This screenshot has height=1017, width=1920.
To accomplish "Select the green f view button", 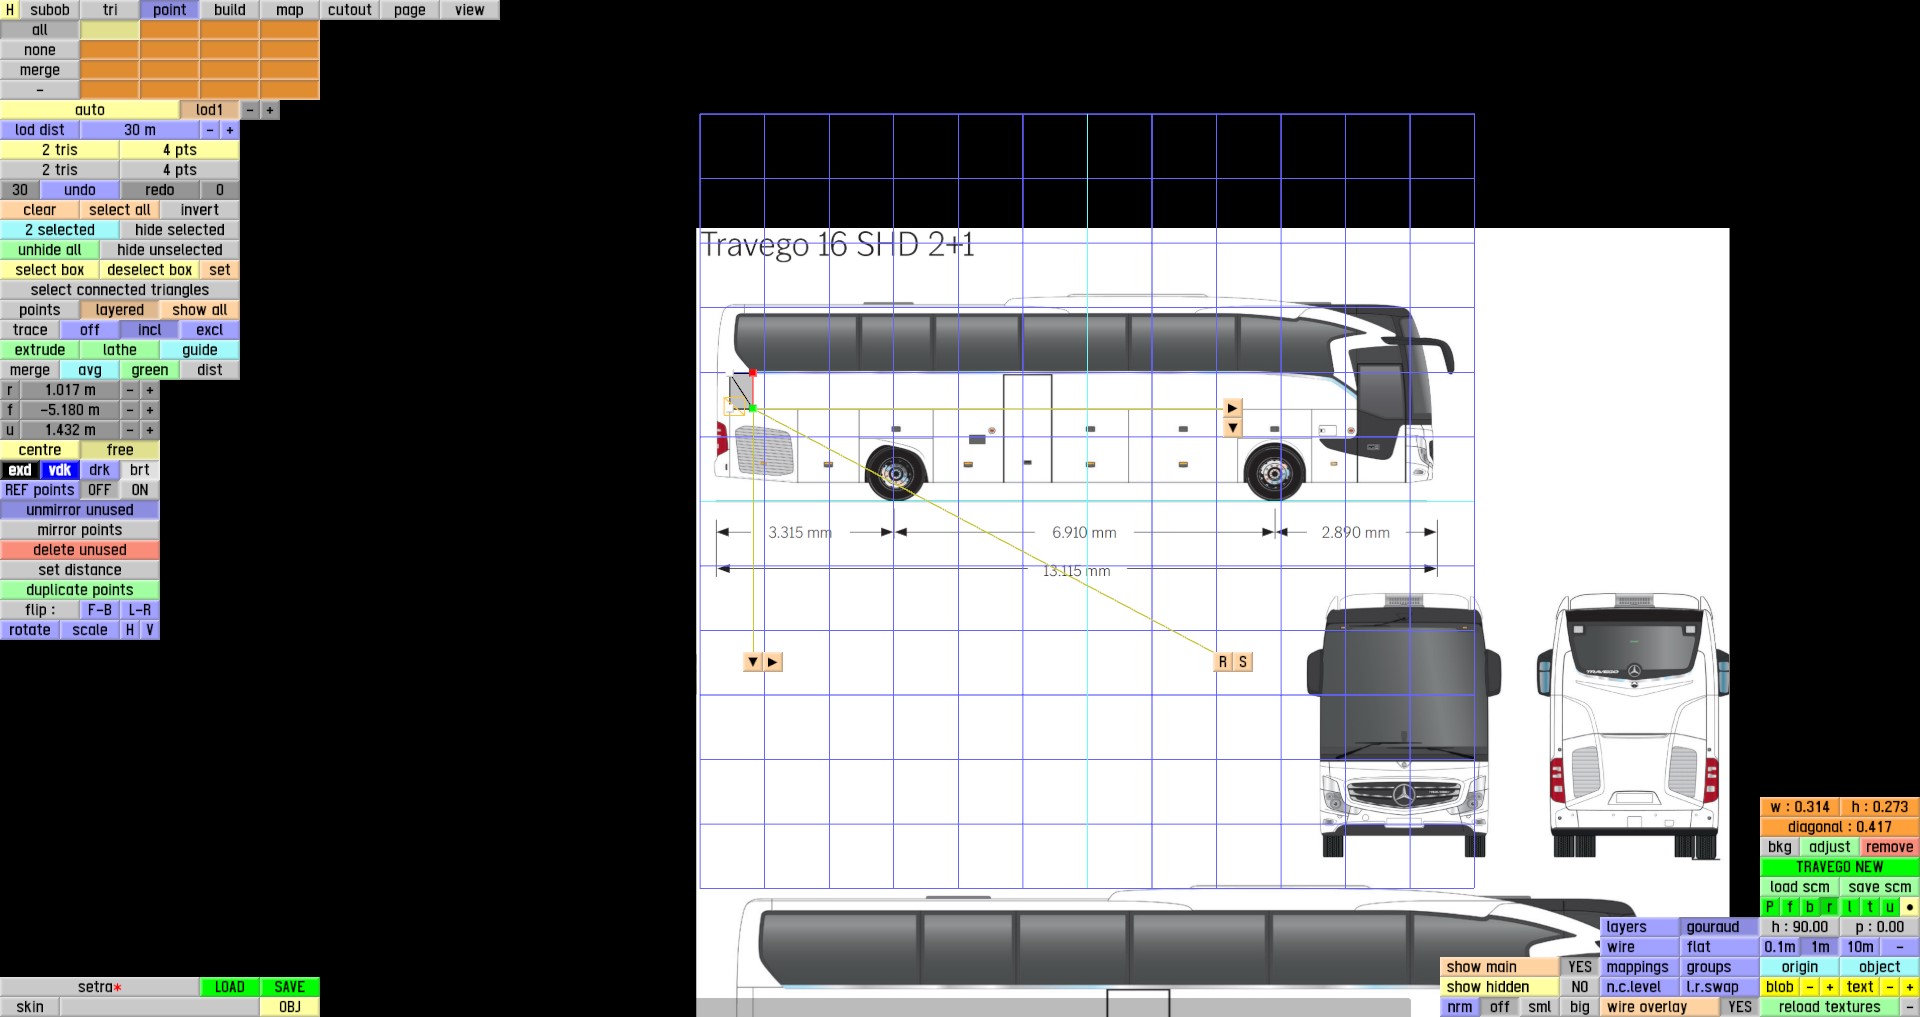I will tap(1790, 907).
